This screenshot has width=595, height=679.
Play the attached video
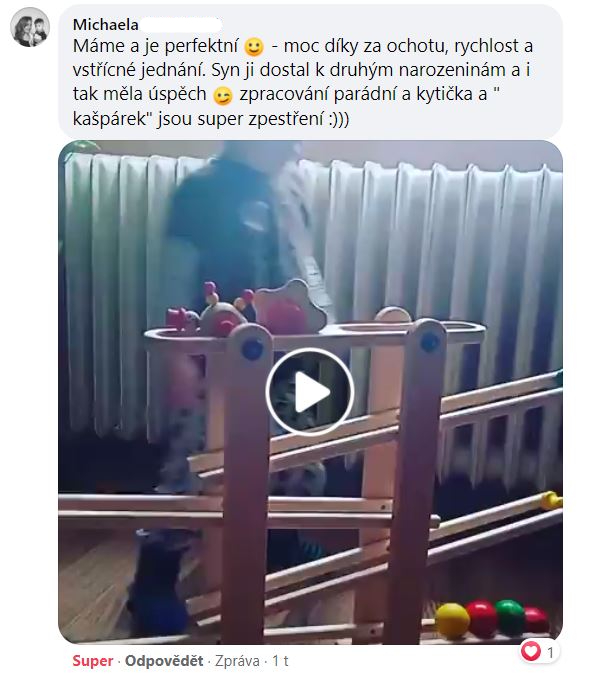coord(310,391)
